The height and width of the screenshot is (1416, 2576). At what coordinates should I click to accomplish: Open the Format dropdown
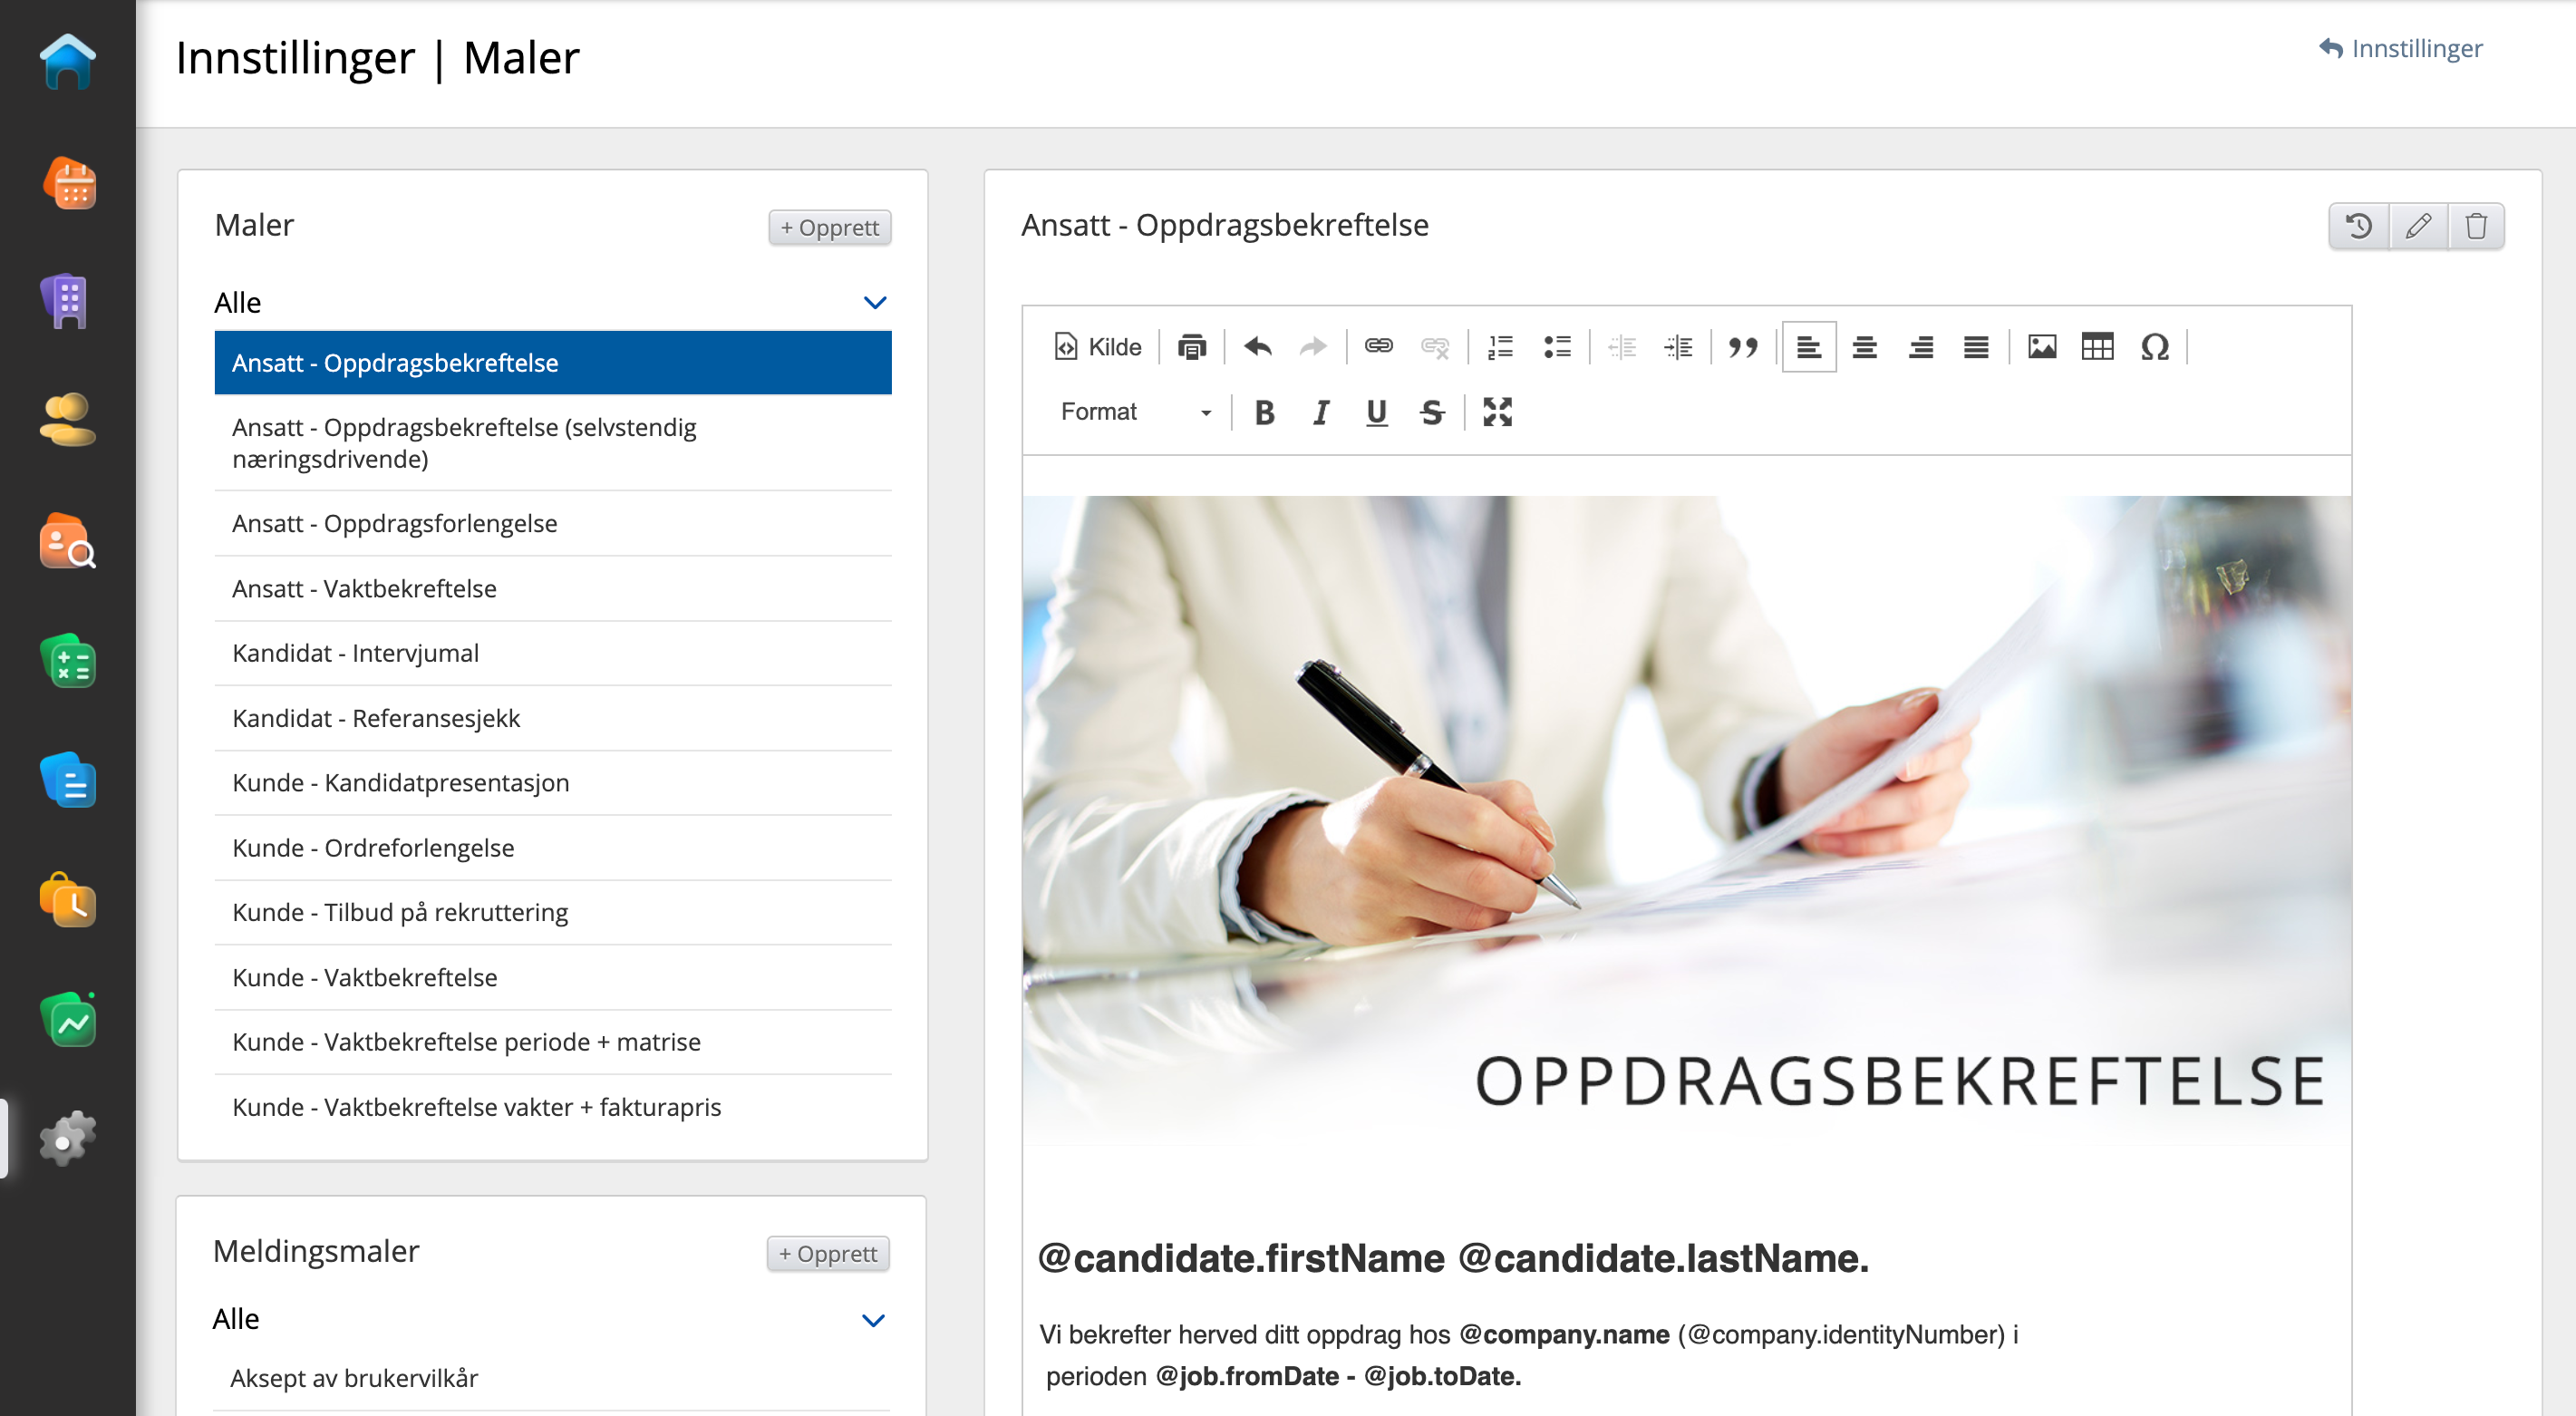point(1134,412)
